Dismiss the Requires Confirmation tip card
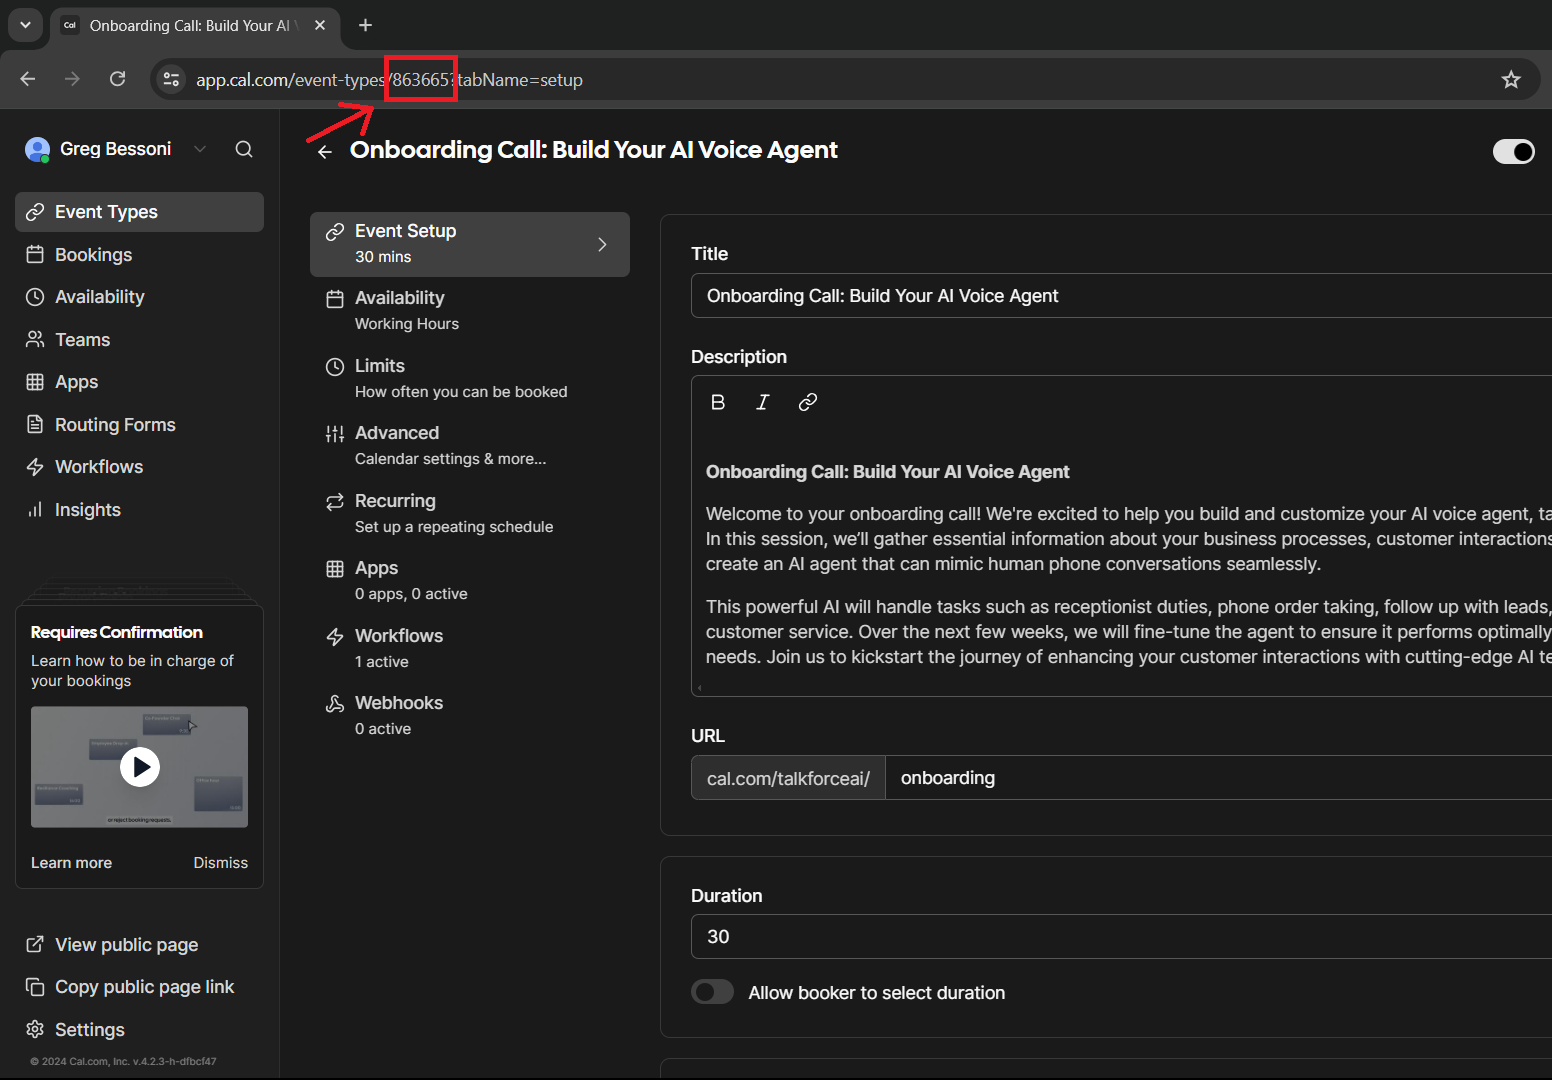This screenshot has height=1080, width=1552. point(220,863)
